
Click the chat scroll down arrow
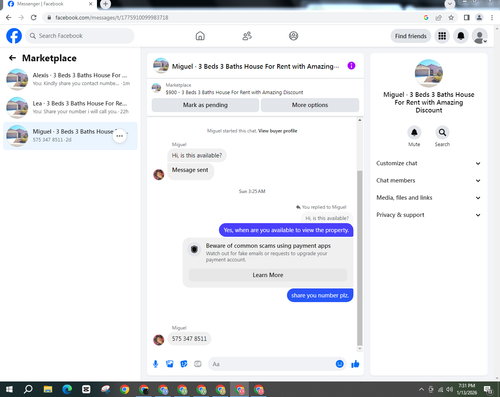[x=360, y=349]
